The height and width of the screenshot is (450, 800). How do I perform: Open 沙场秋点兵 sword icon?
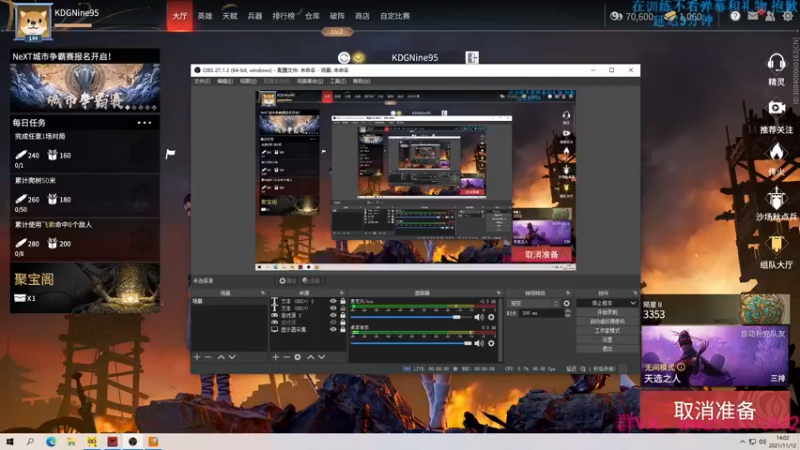(776, 198)
